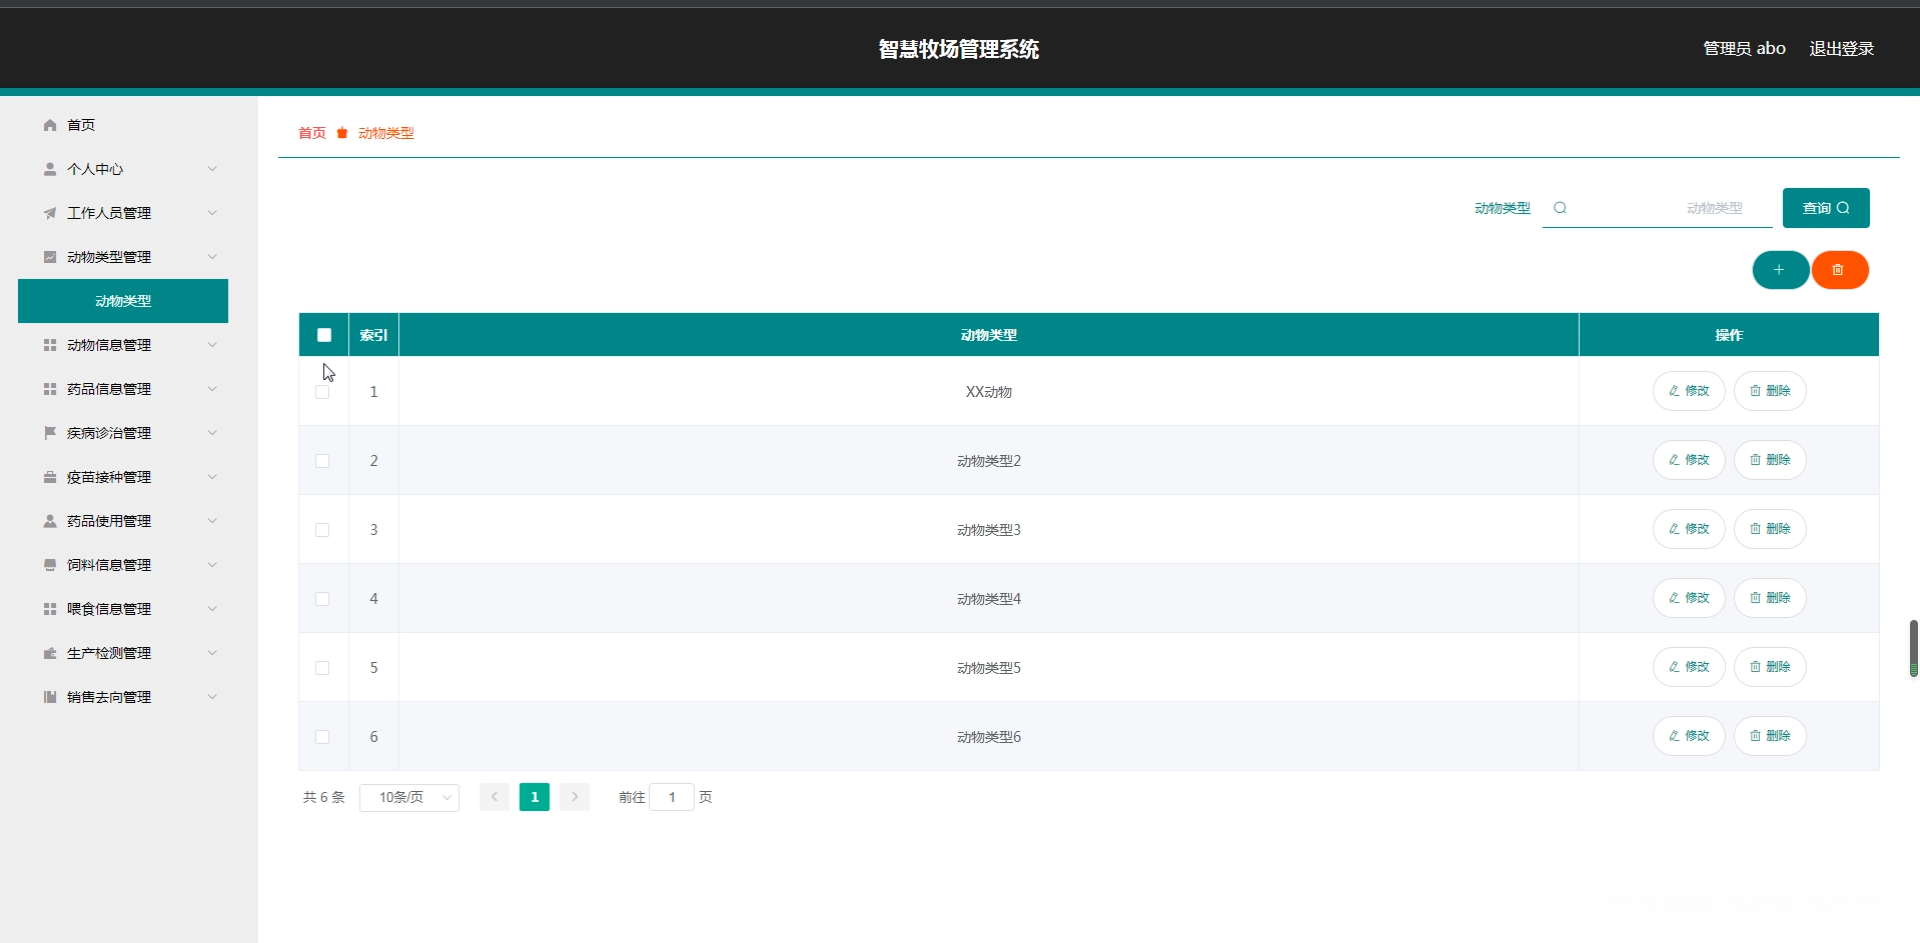This screenshot has width=1920, height=943.
Task: Expand the 药品使用管理 submenu chevron
Action: tap(212, 521)
